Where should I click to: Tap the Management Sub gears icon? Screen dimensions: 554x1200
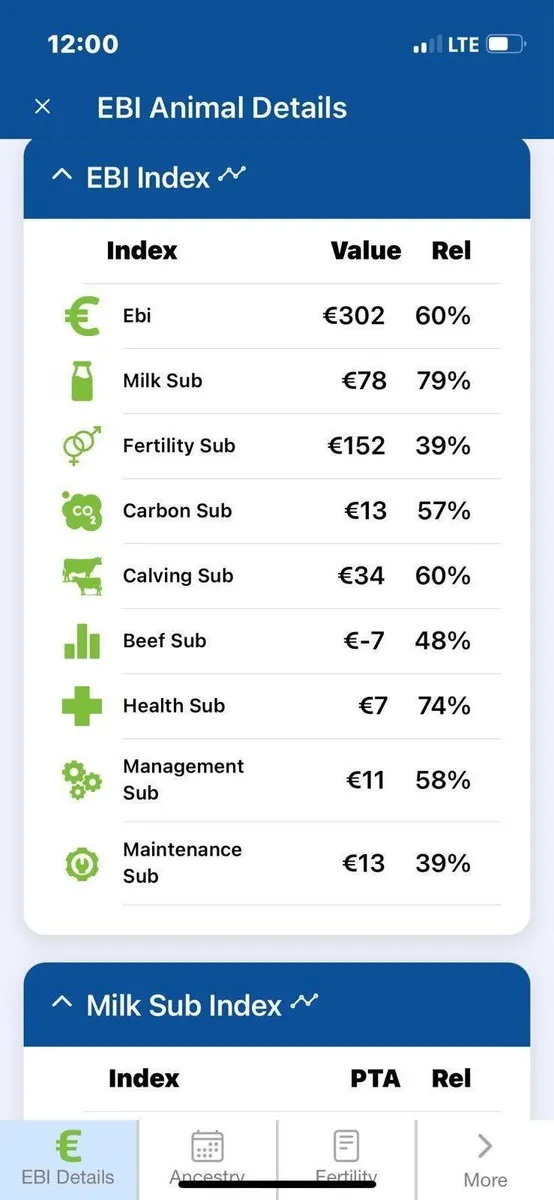point(81,780)
